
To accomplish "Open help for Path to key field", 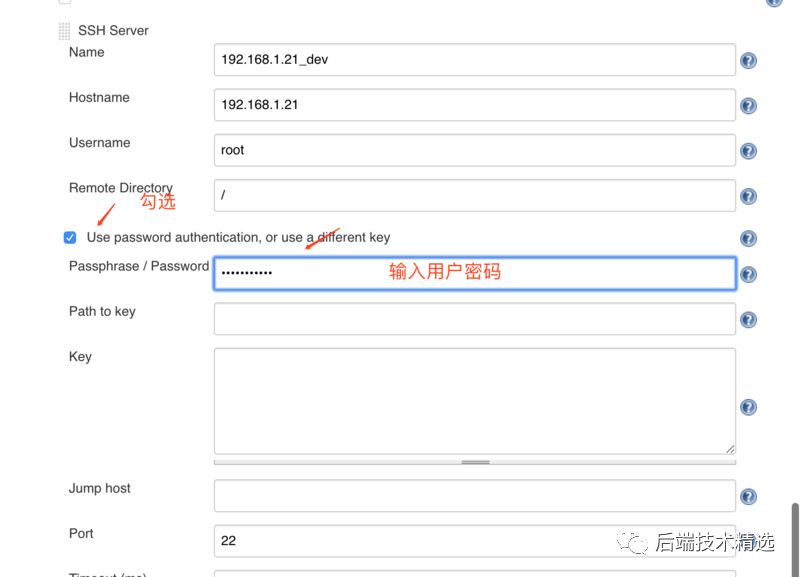I will 748,320.
